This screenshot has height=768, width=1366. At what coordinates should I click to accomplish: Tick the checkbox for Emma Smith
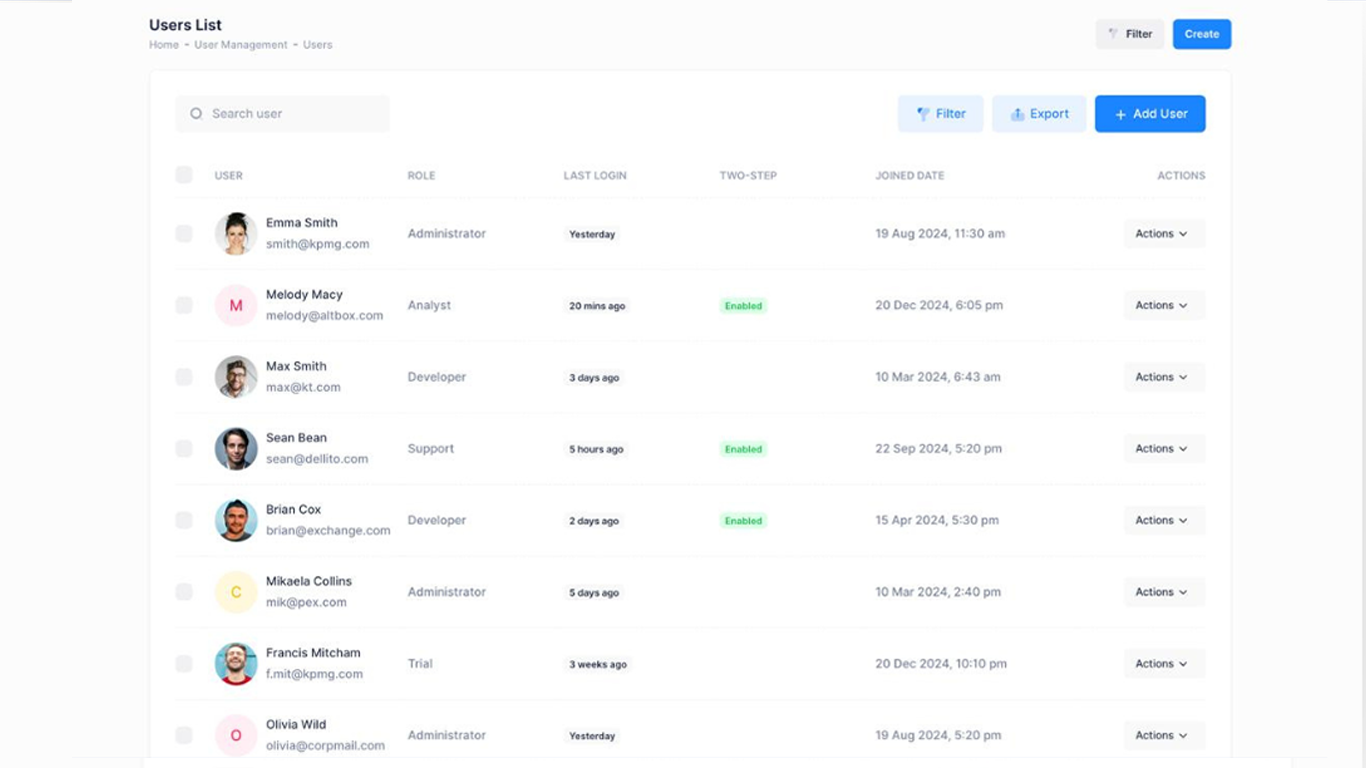[x=184, y=233]
